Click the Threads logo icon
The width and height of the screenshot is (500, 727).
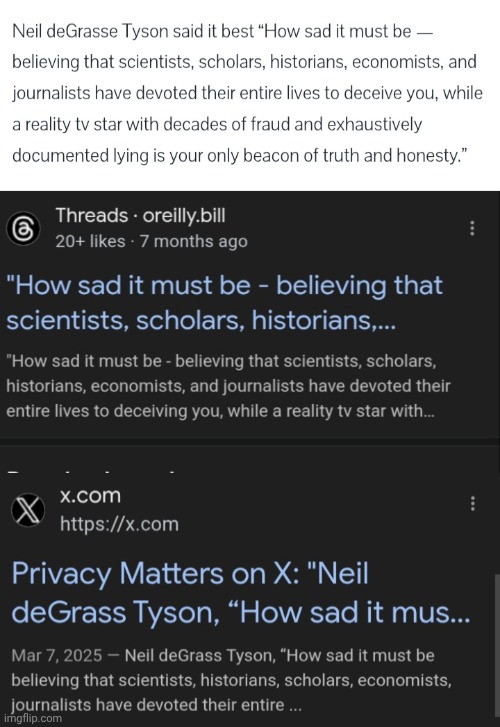pyautogui.click(x=23, y=228)
